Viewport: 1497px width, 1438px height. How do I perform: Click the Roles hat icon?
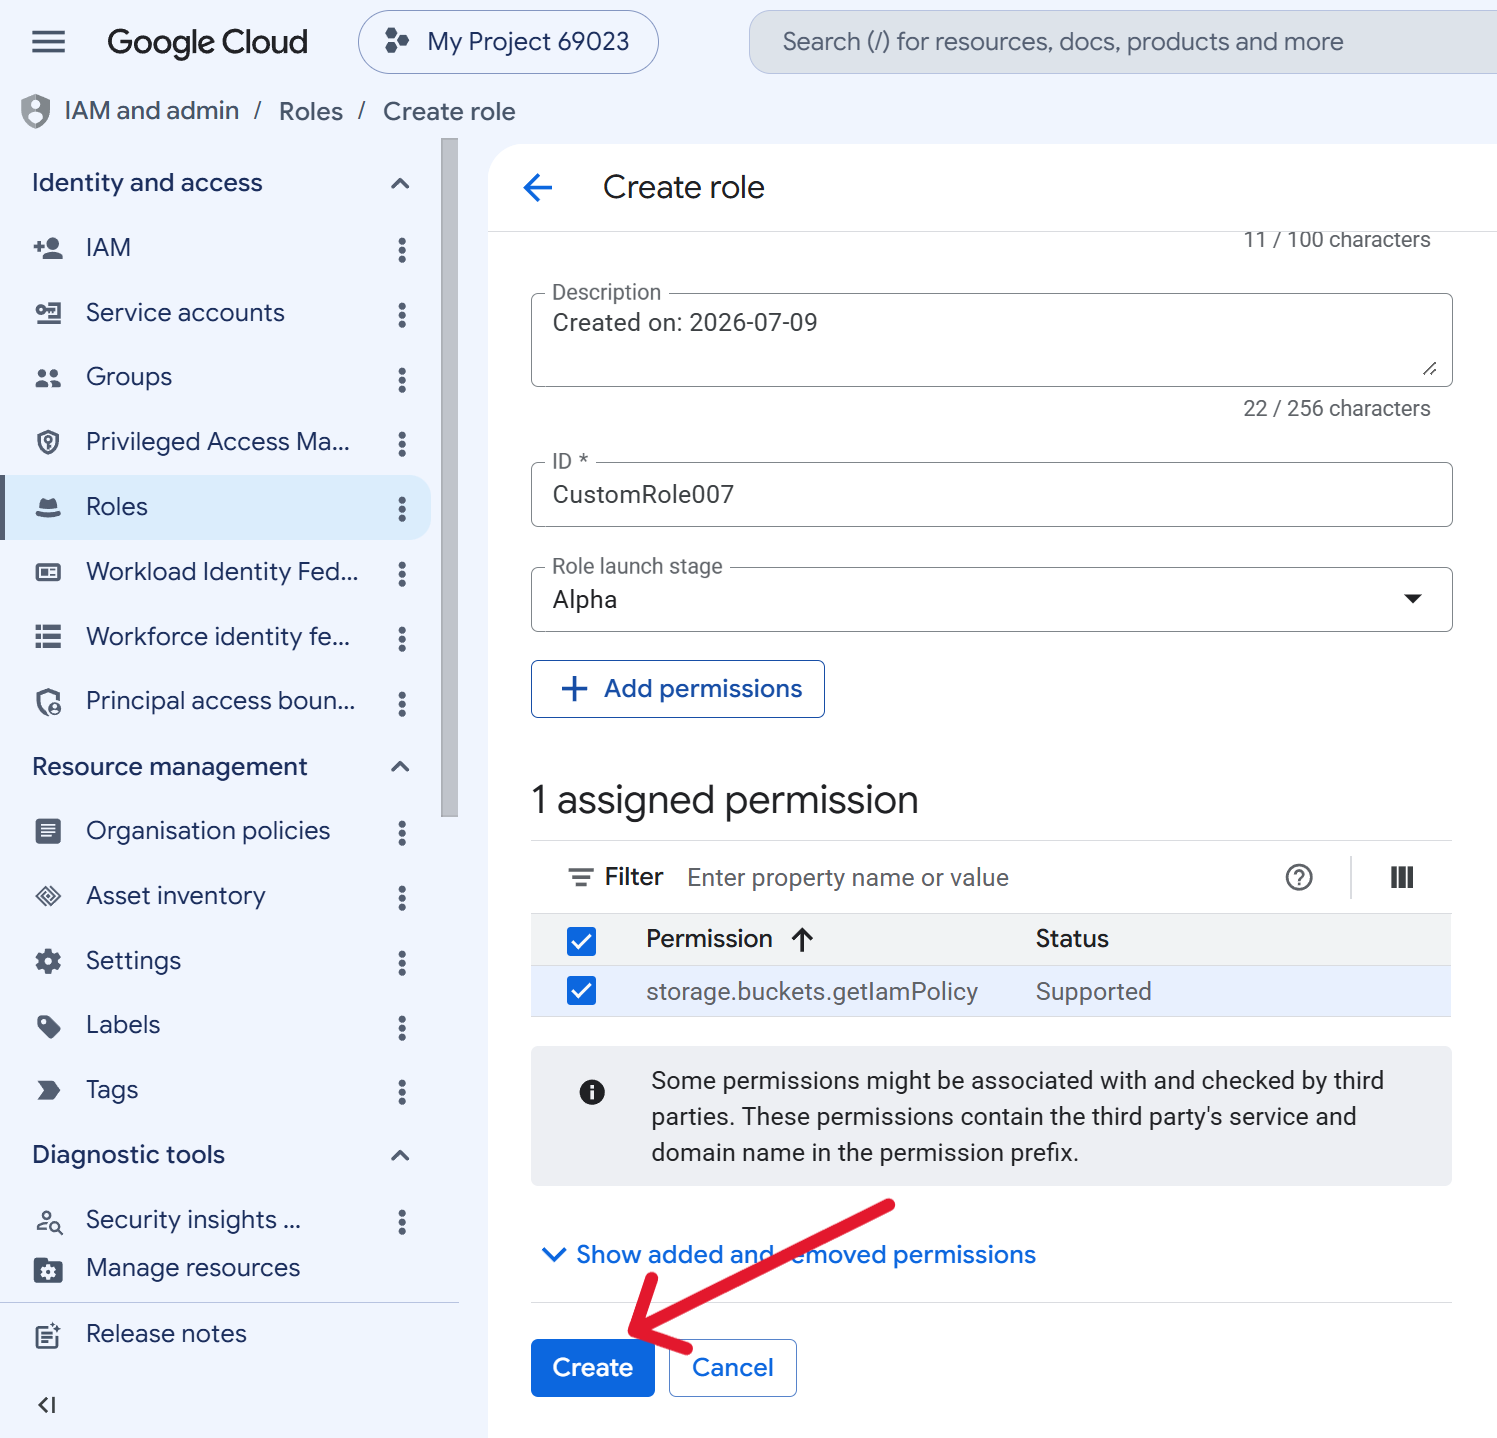click(48, 507)
